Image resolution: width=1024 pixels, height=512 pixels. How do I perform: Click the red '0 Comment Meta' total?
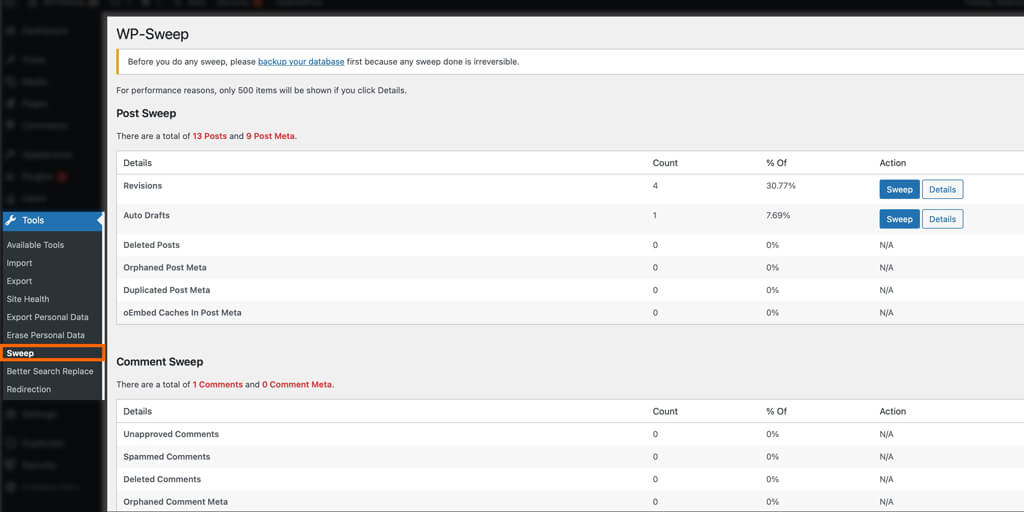point(297,385)
